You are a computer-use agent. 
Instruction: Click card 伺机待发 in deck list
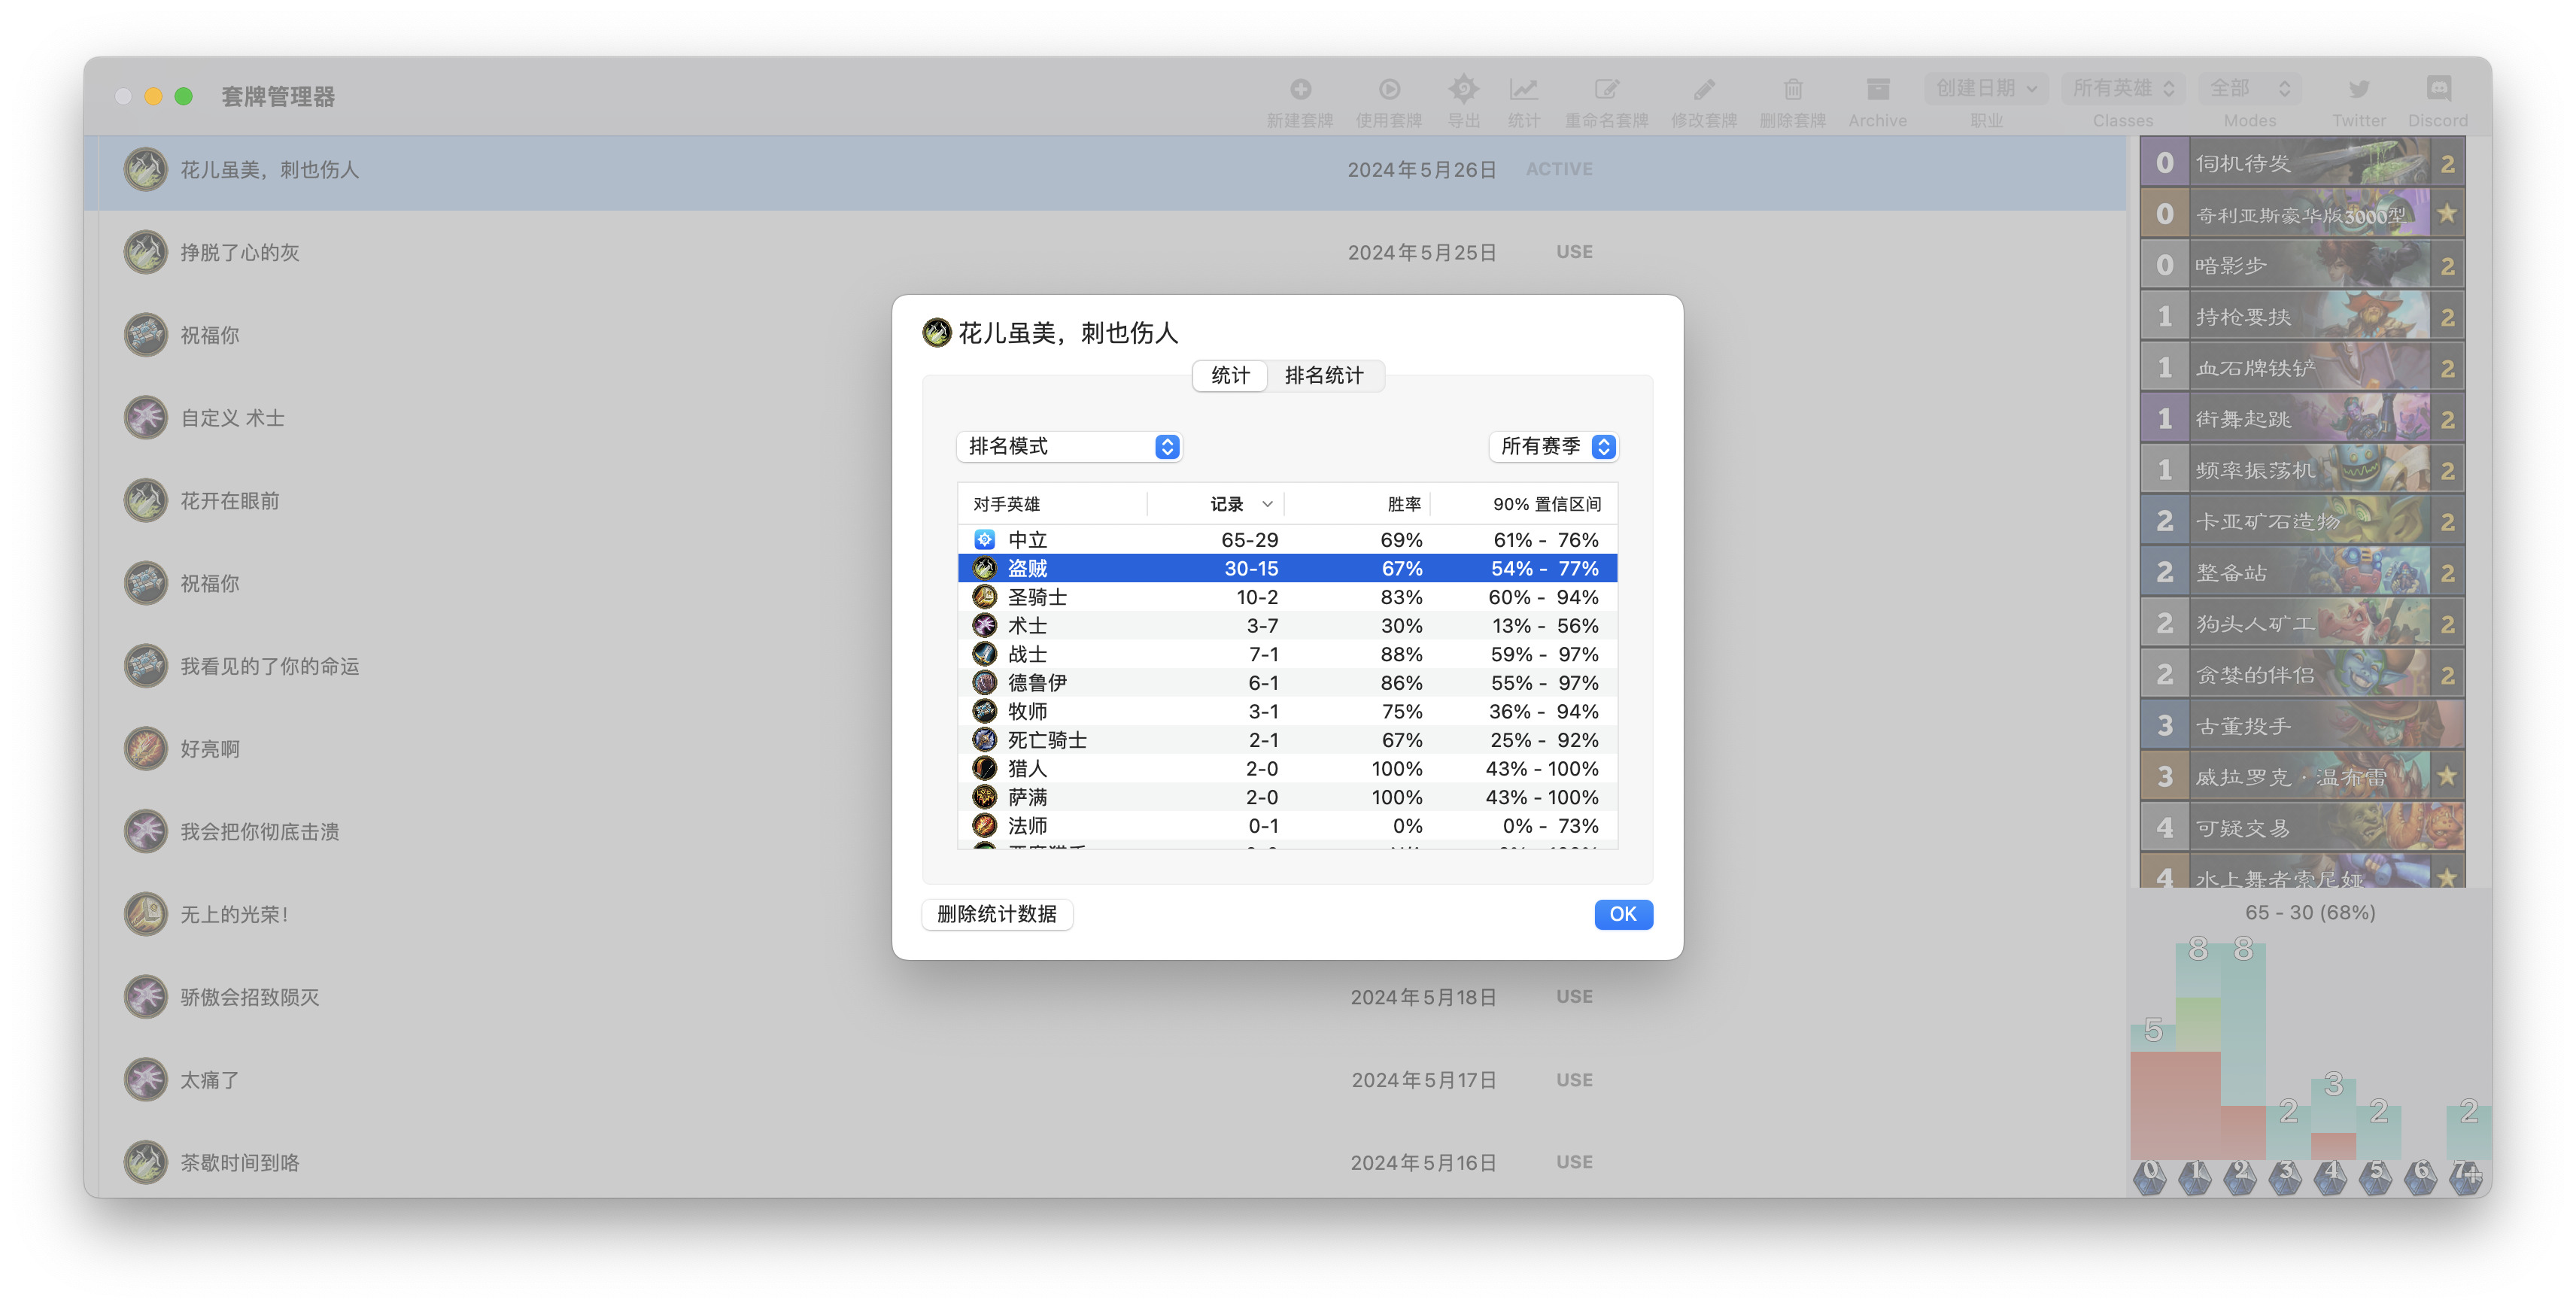2303,163
